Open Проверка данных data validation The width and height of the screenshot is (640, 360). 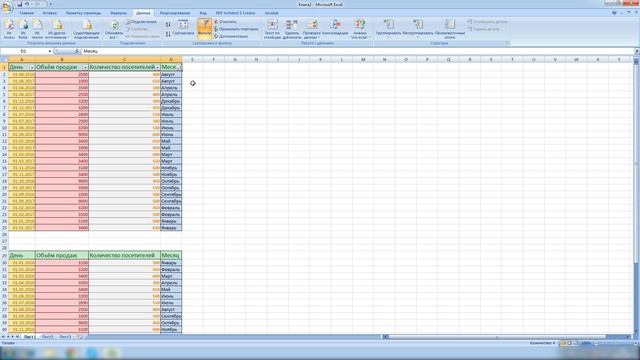tap(312, 29)
